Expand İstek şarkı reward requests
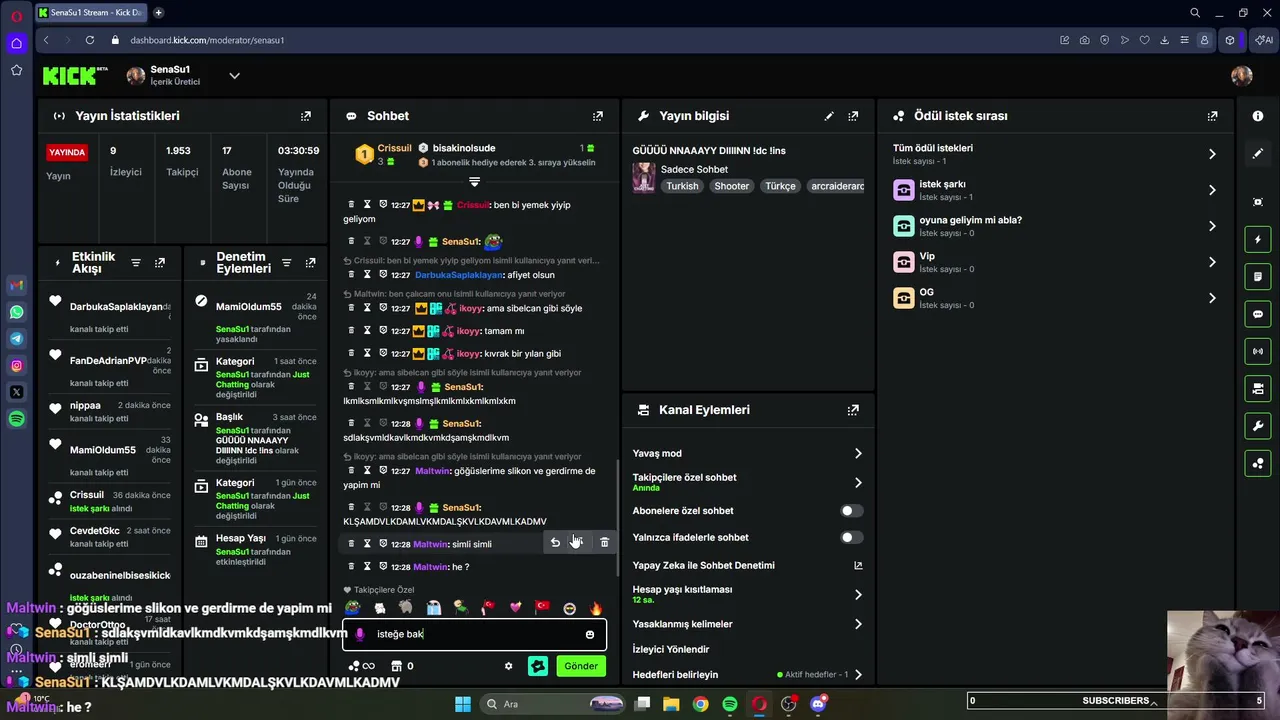Viewport: 1280px width, 720px height. pyautogui.click(x=1212, y=190)
